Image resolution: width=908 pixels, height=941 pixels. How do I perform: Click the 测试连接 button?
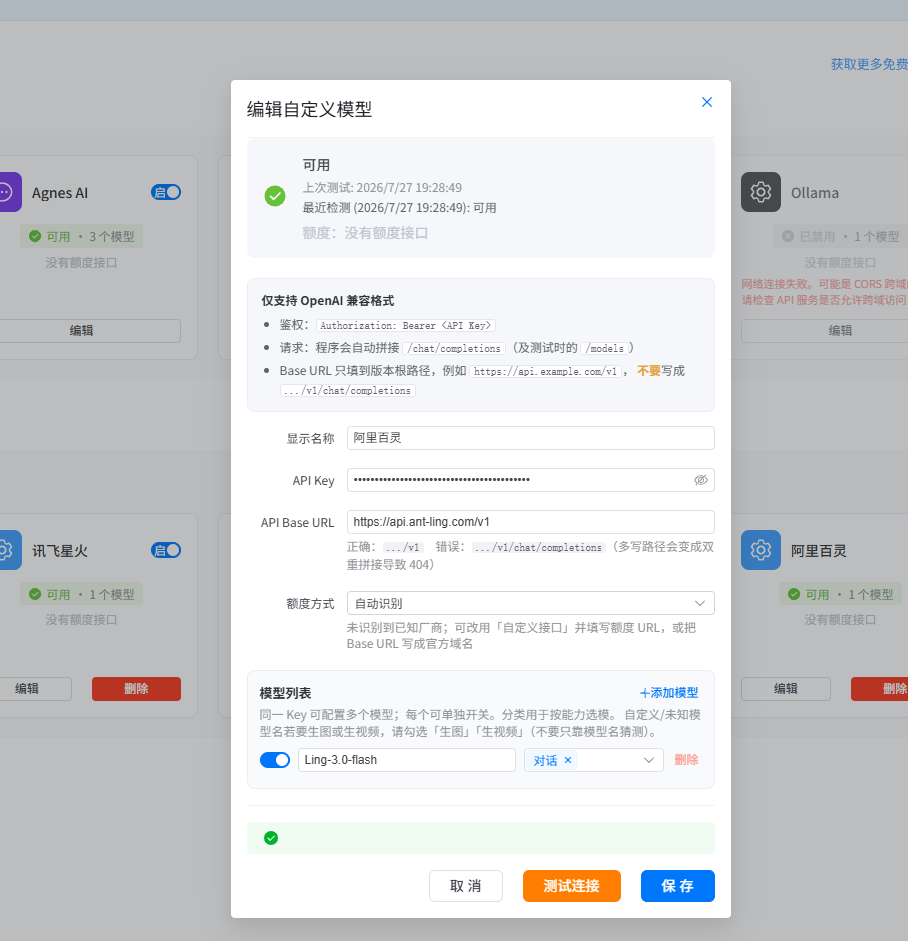571,886
